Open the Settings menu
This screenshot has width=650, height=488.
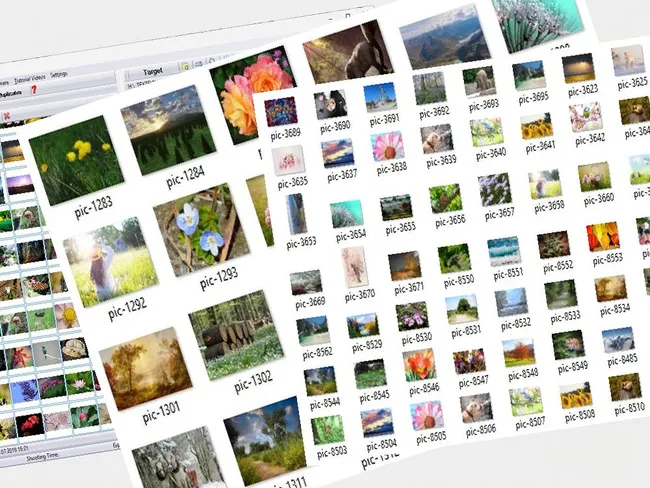pos(58,75)
